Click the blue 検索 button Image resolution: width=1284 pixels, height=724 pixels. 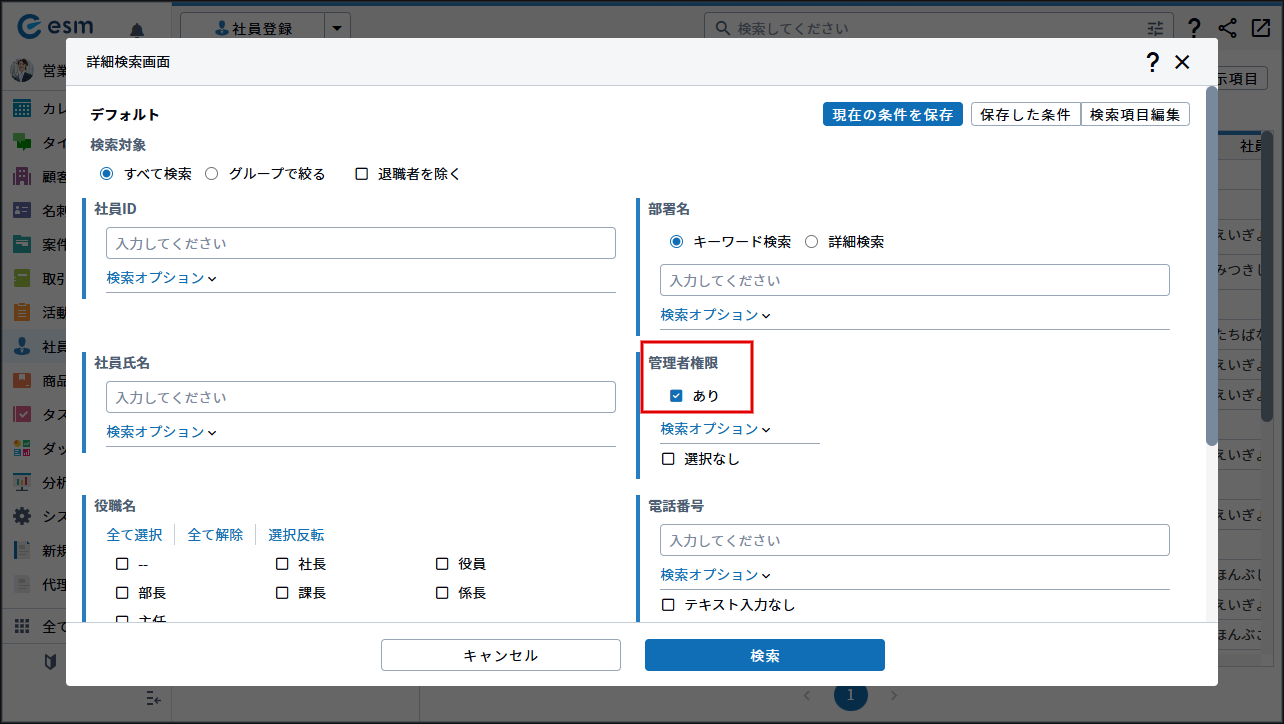[764, 656]
